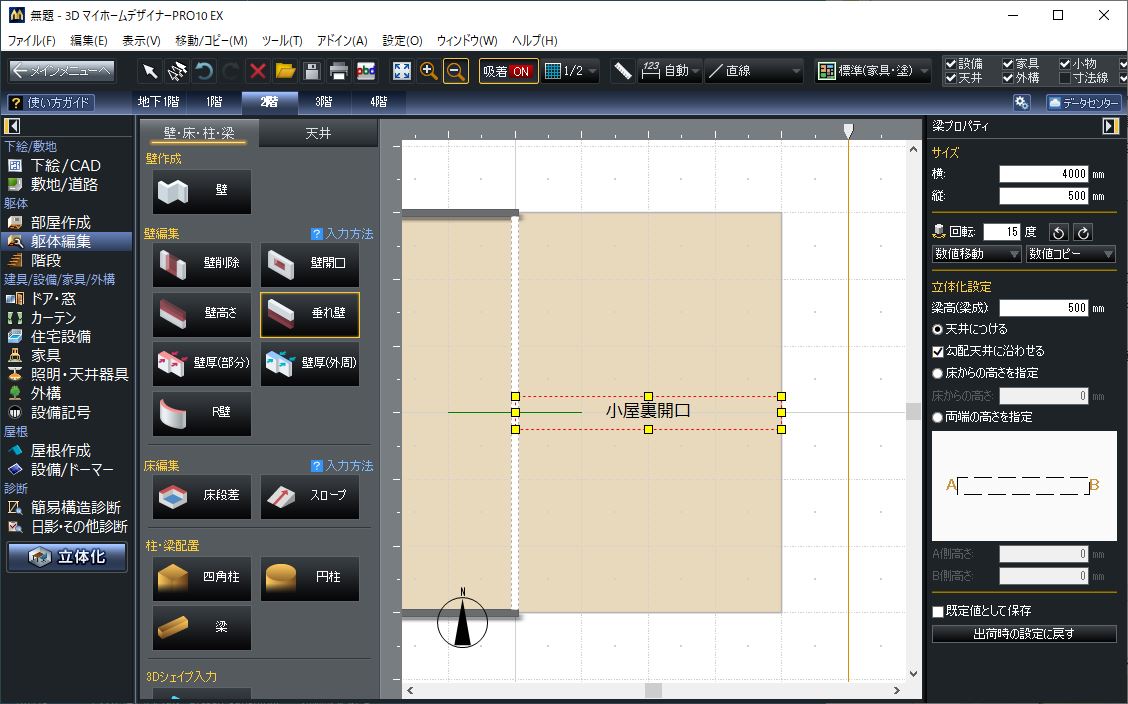Select the 四角柱 square column tool

[x=202, y=578]
